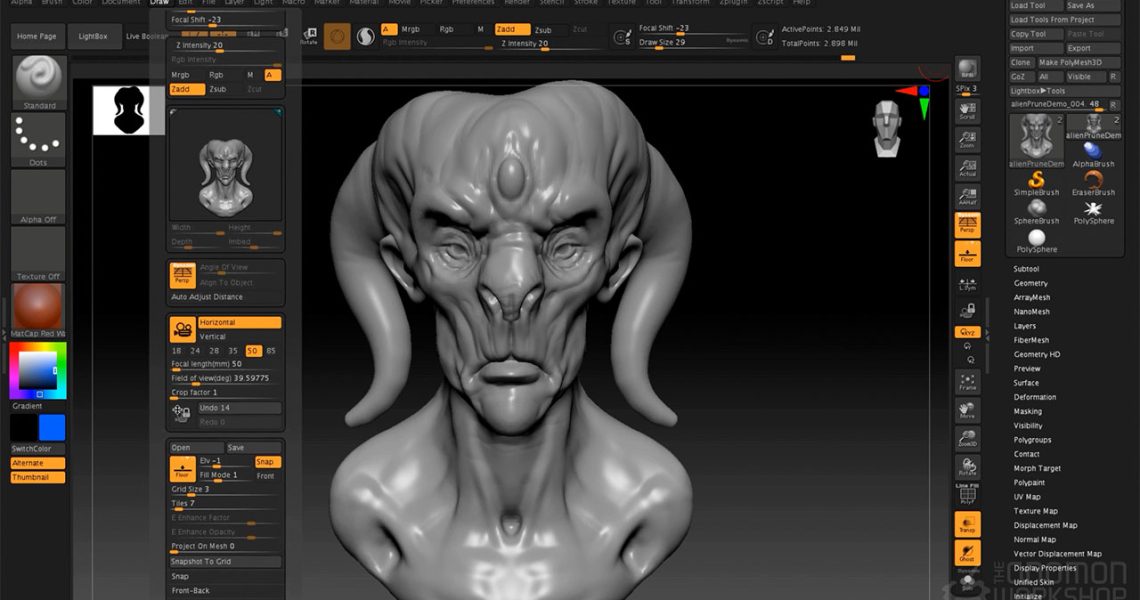
Task: Open the Draw menu
Action: coord(159,3)
